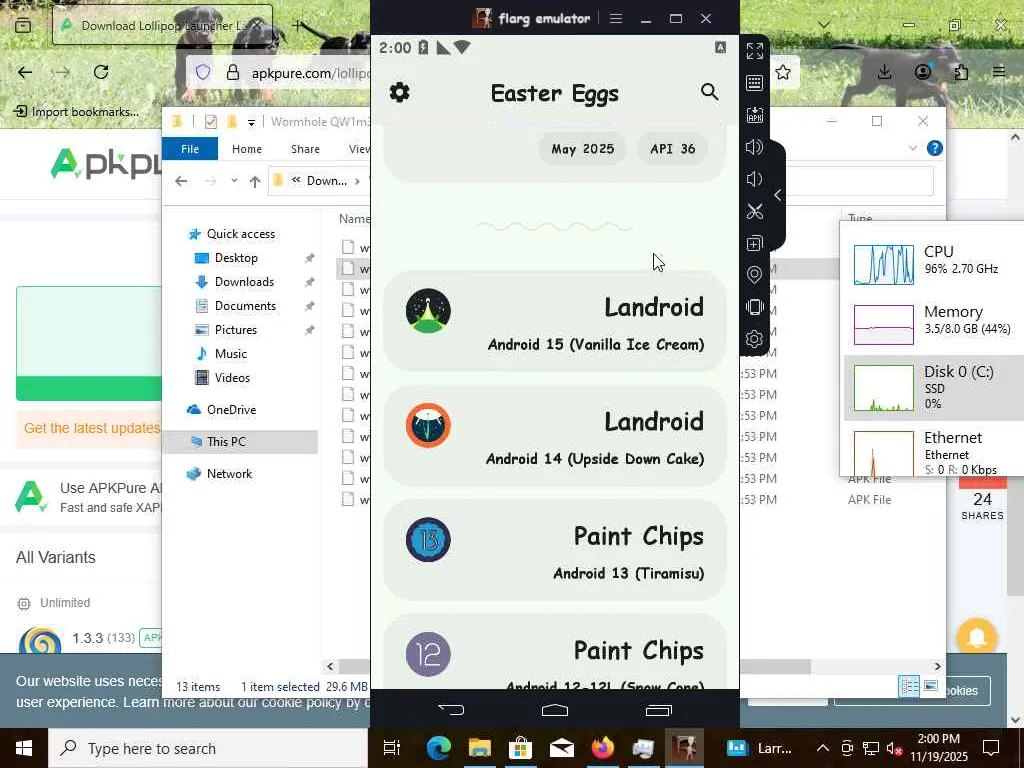Open the Android 13 Paint Chips icon
This screenshot has width=1024, height=768.
[428, 539]
